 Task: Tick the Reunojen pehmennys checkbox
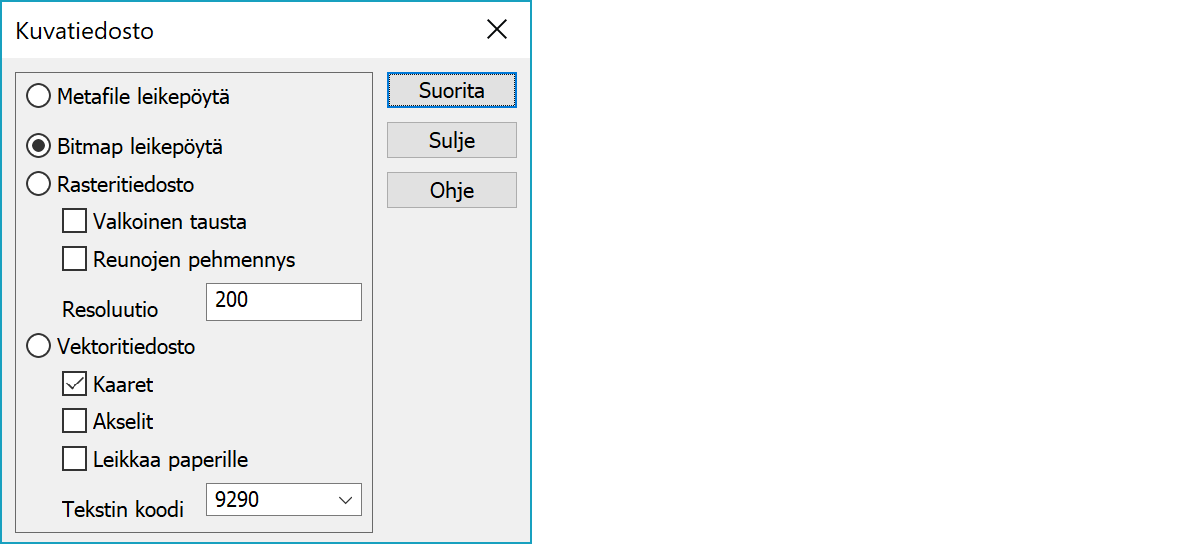tap(74, 259)
